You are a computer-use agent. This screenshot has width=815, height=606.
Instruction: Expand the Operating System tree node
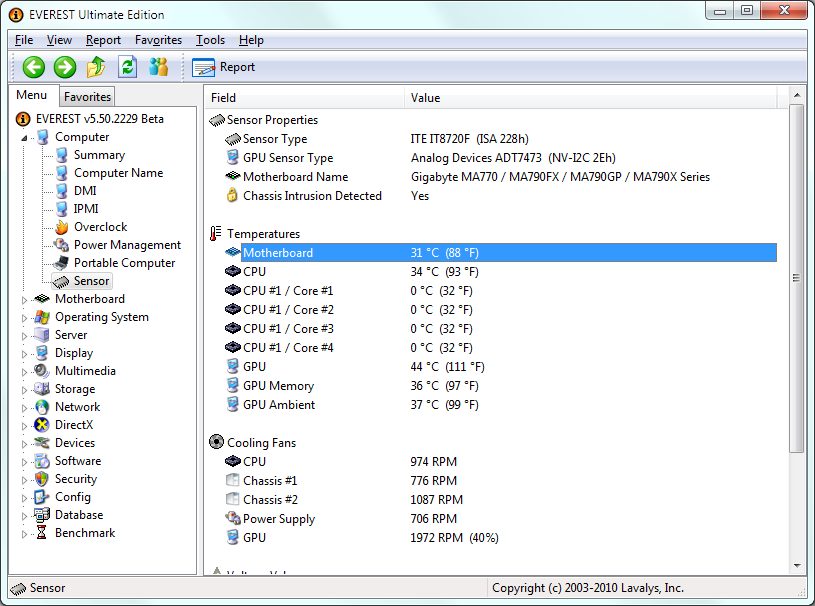point(25,317)
